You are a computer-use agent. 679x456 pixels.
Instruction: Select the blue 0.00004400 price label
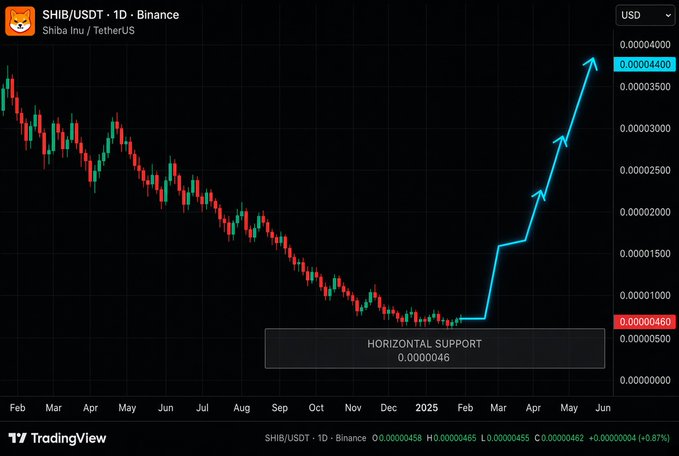(645, 65)
